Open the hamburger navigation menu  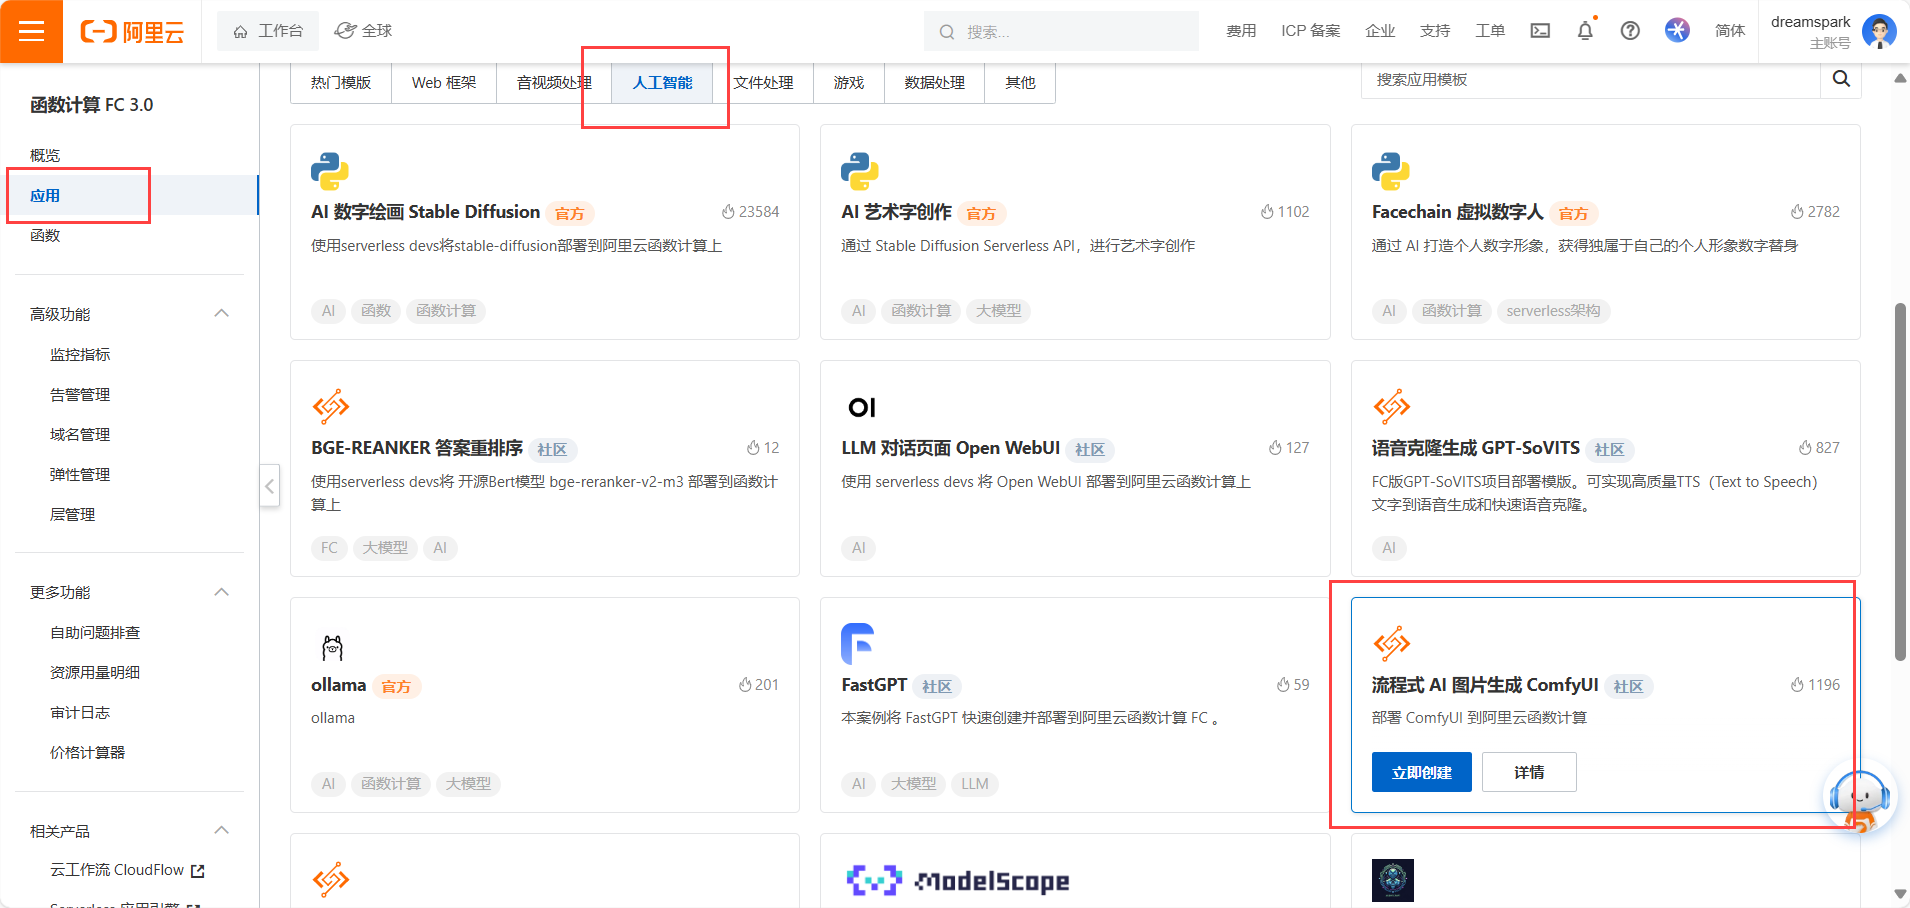click(x=31, y=31)
